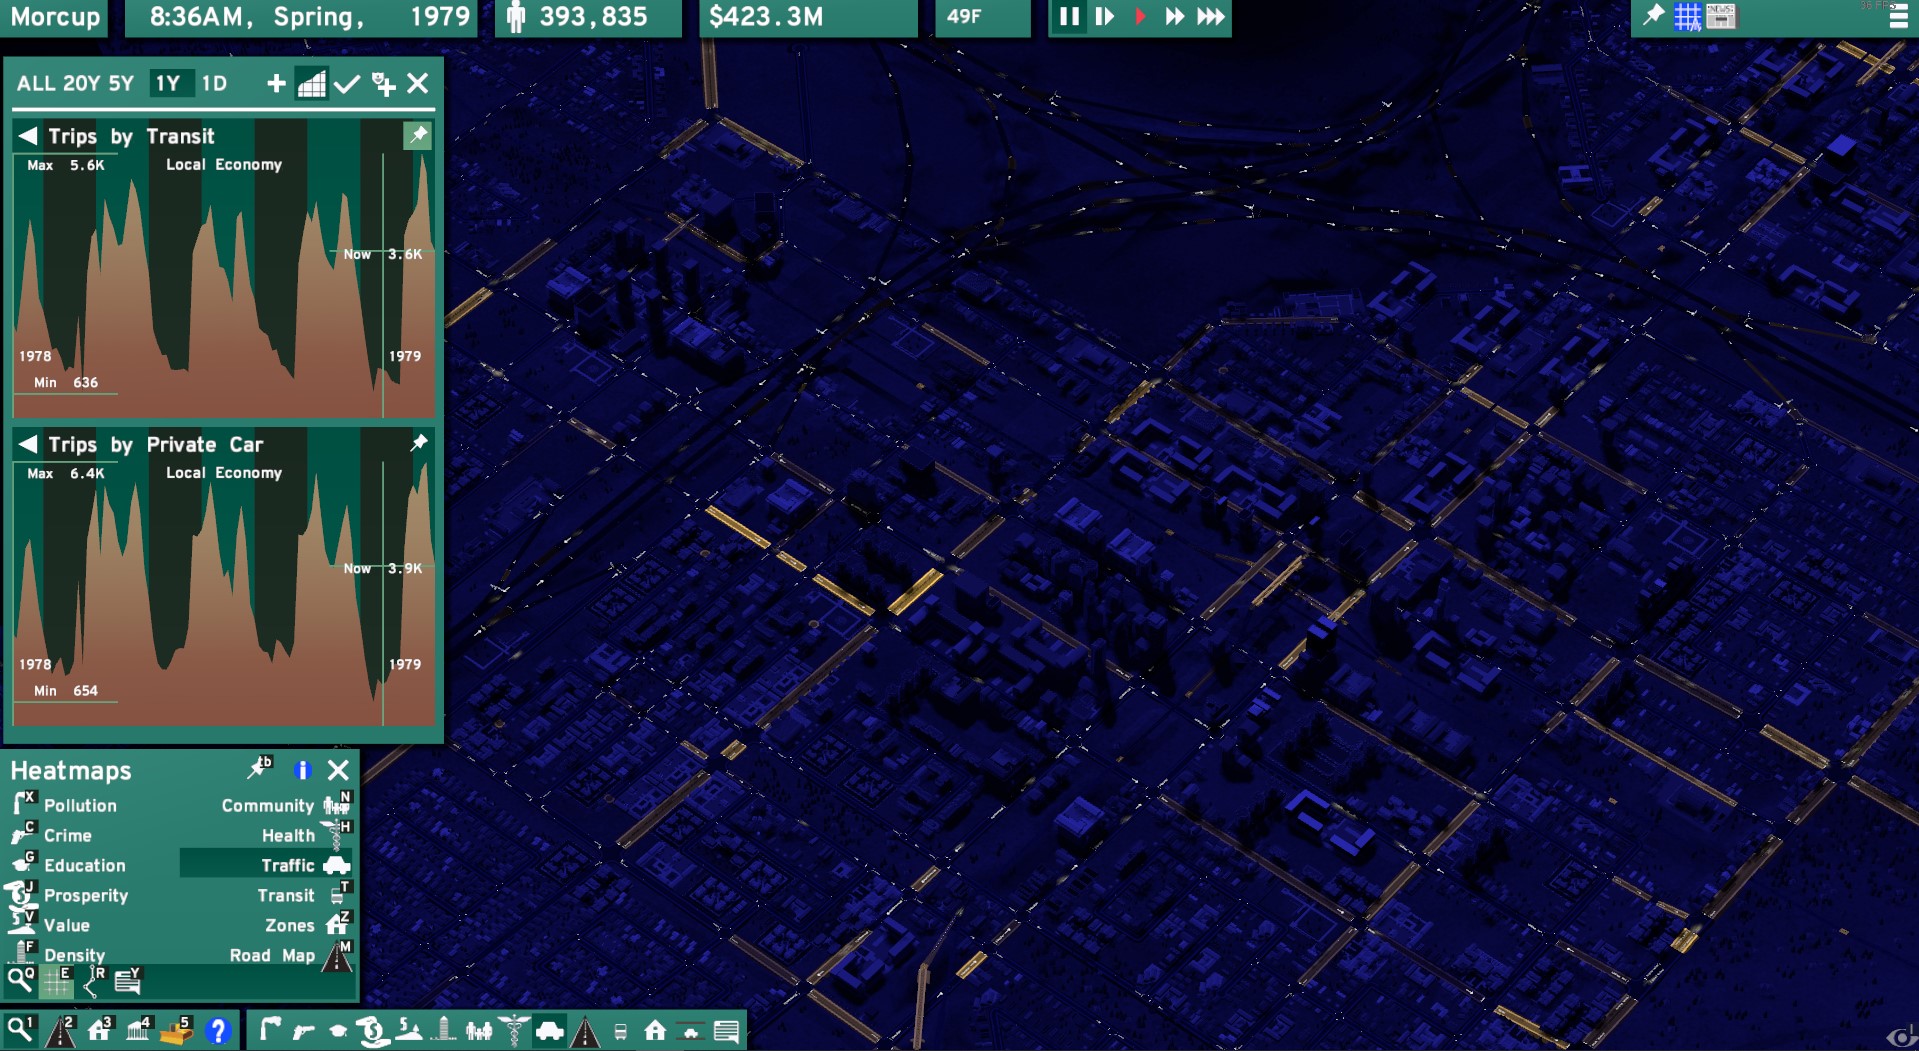Close the Heatmaps panel
Image resolution: width=1919 pixels, height=1051 pixels.
pyautogui.click(x=339, y=770)
